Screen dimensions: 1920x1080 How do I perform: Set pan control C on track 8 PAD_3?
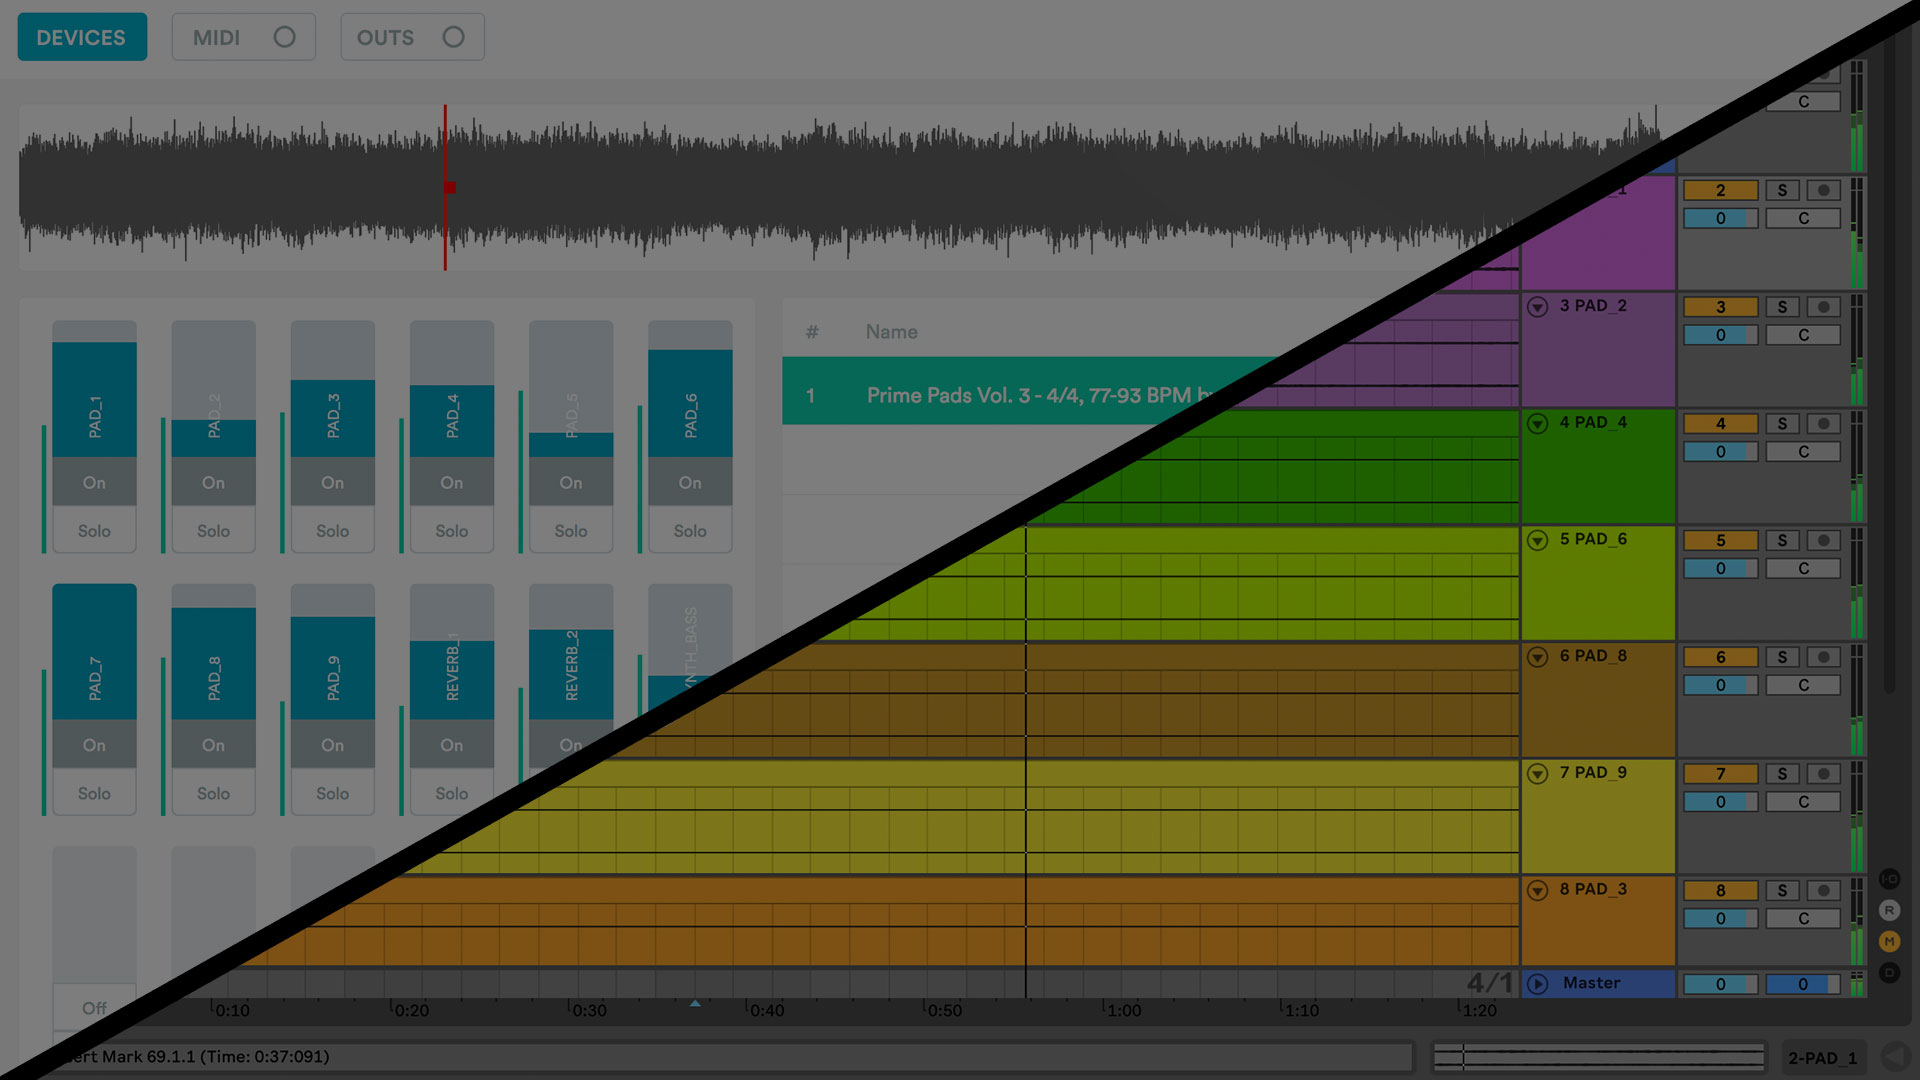[1803, 918]
